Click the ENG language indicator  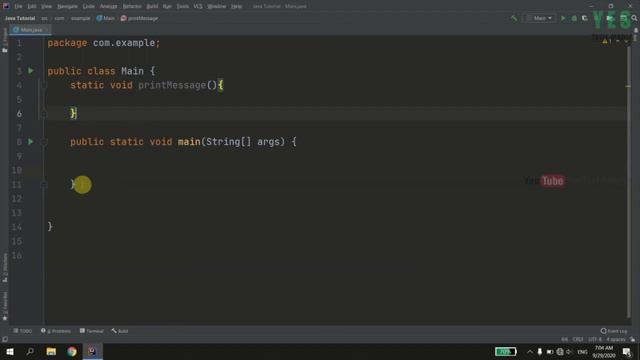pos(582,351)
